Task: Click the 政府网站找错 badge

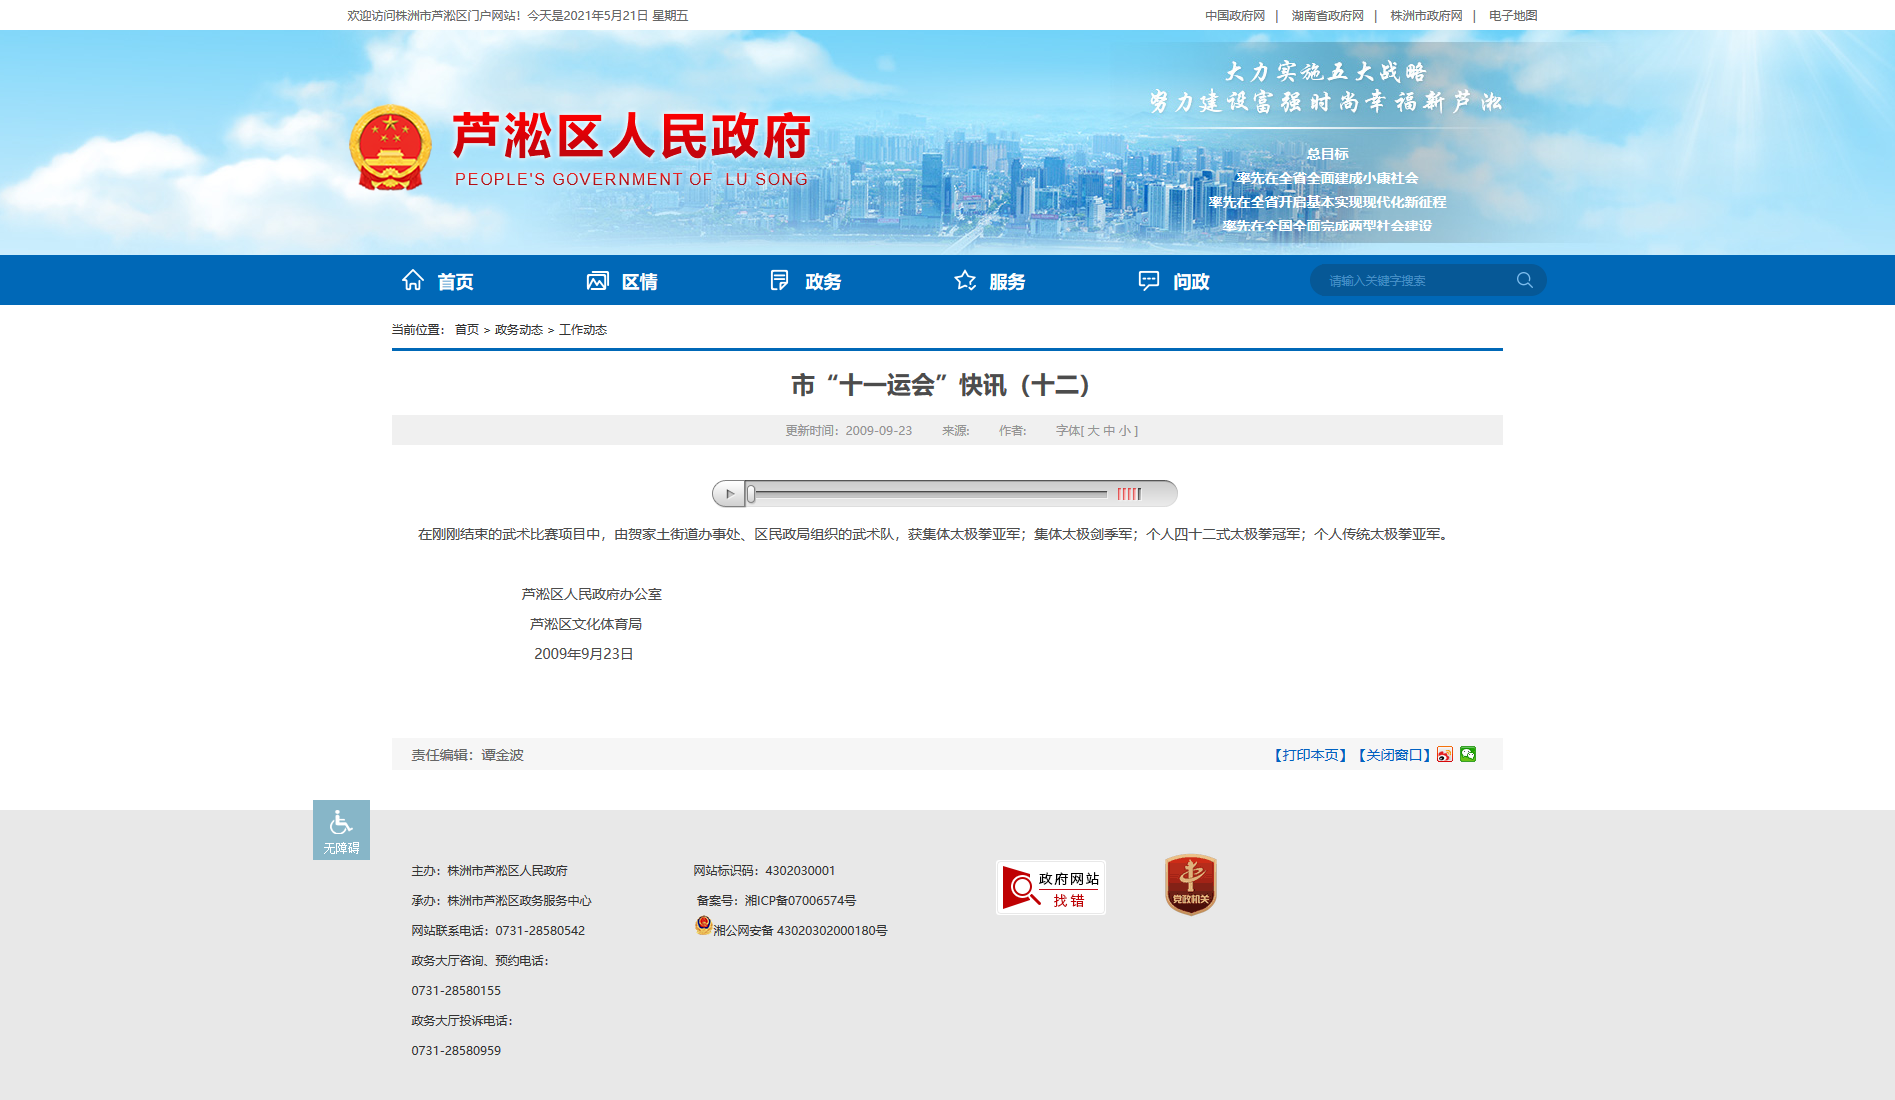Action: [x=1050, y=887]
